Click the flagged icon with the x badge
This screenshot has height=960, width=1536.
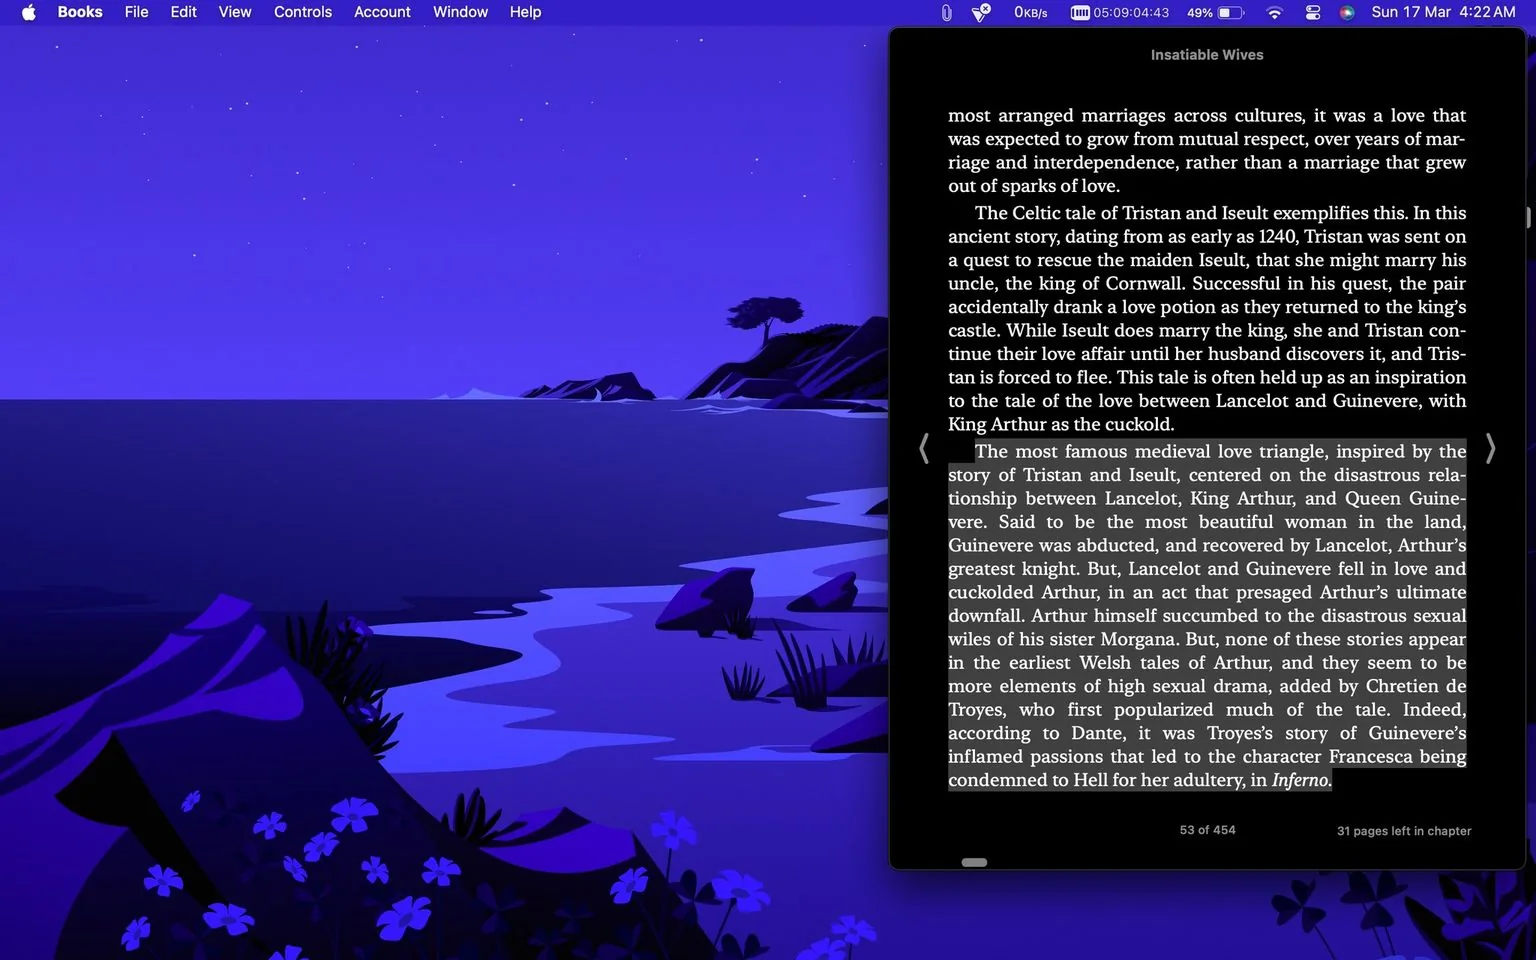pyautogui.click(x=979, y=13)
